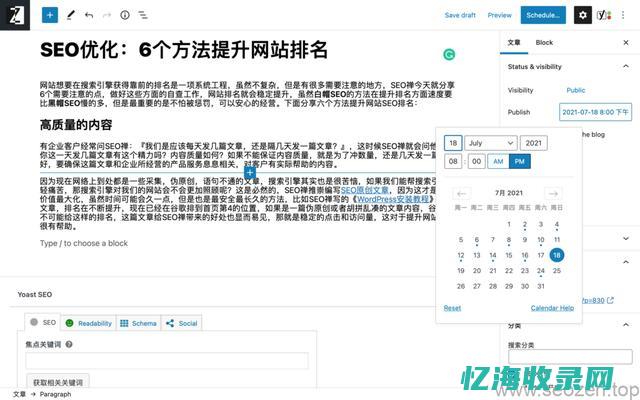Screen dimensions: 640x400
Task: Select the AM time option
Action: coord(498,161)
